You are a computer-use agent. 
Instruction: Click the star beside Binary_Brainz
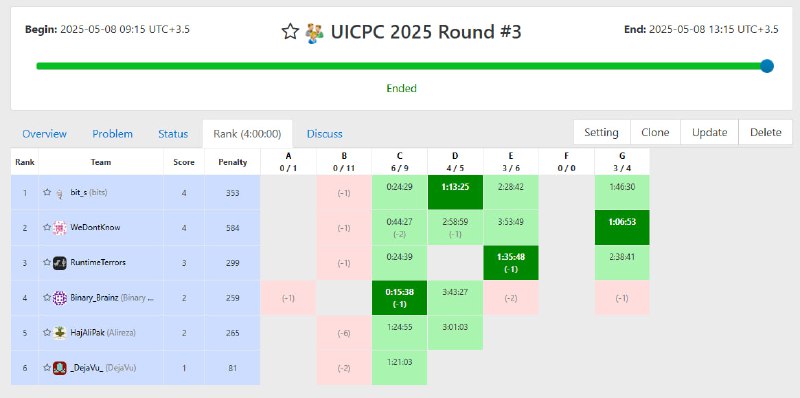tap(47, 297)
